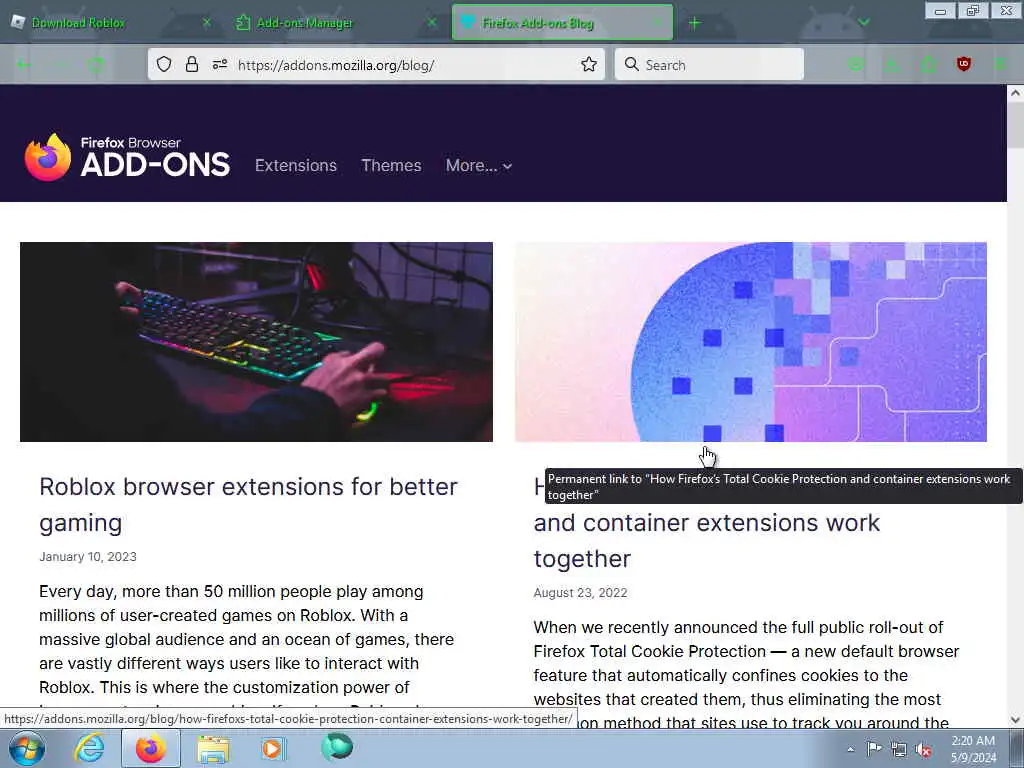Click the RGB keyboard article thumbnail
The width and height of the screenshot is (1024, 768).
256,342
